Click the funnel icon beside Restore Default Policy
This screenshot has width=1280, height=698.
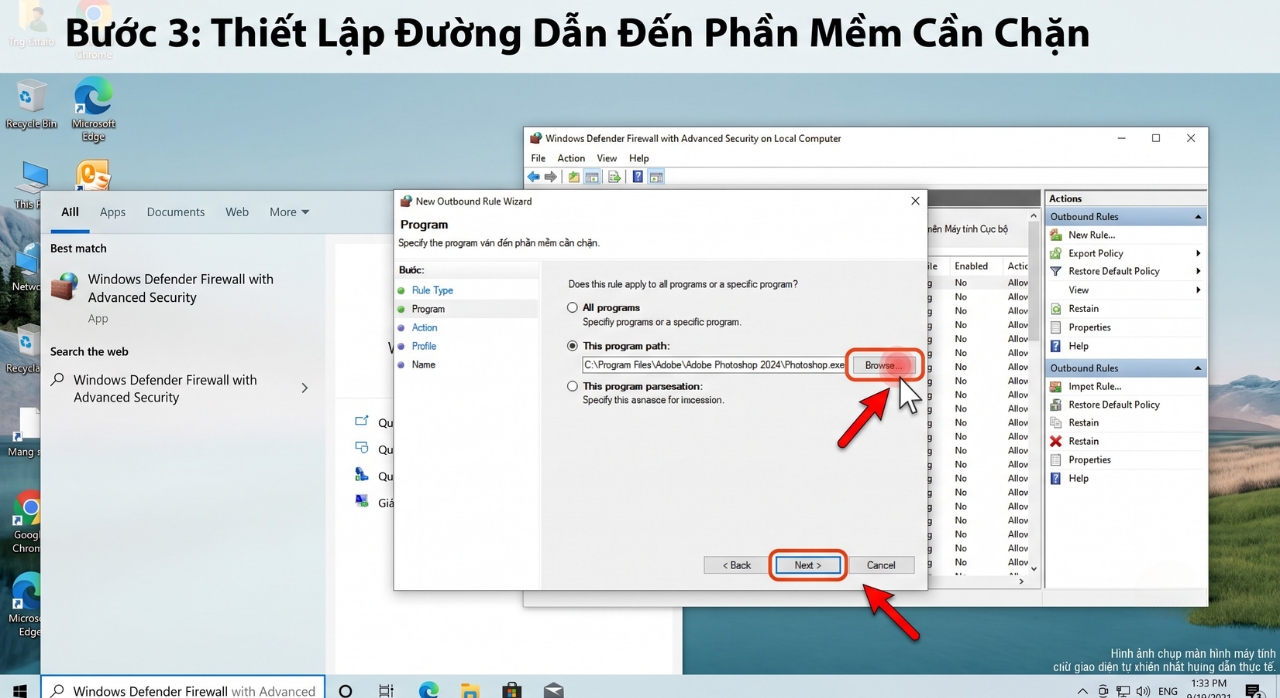tap(1056, 271)
